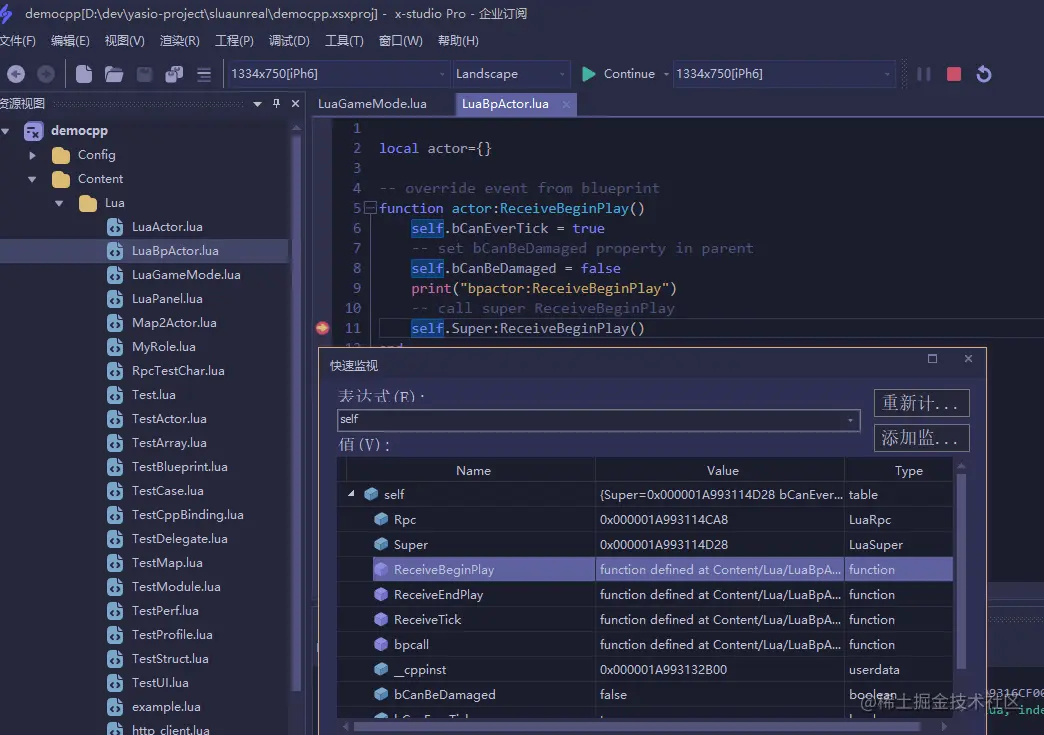Open TestBlueprint.lua in the file tree
The width and height of the screenshot is (1044, 735).
(179, 467)
